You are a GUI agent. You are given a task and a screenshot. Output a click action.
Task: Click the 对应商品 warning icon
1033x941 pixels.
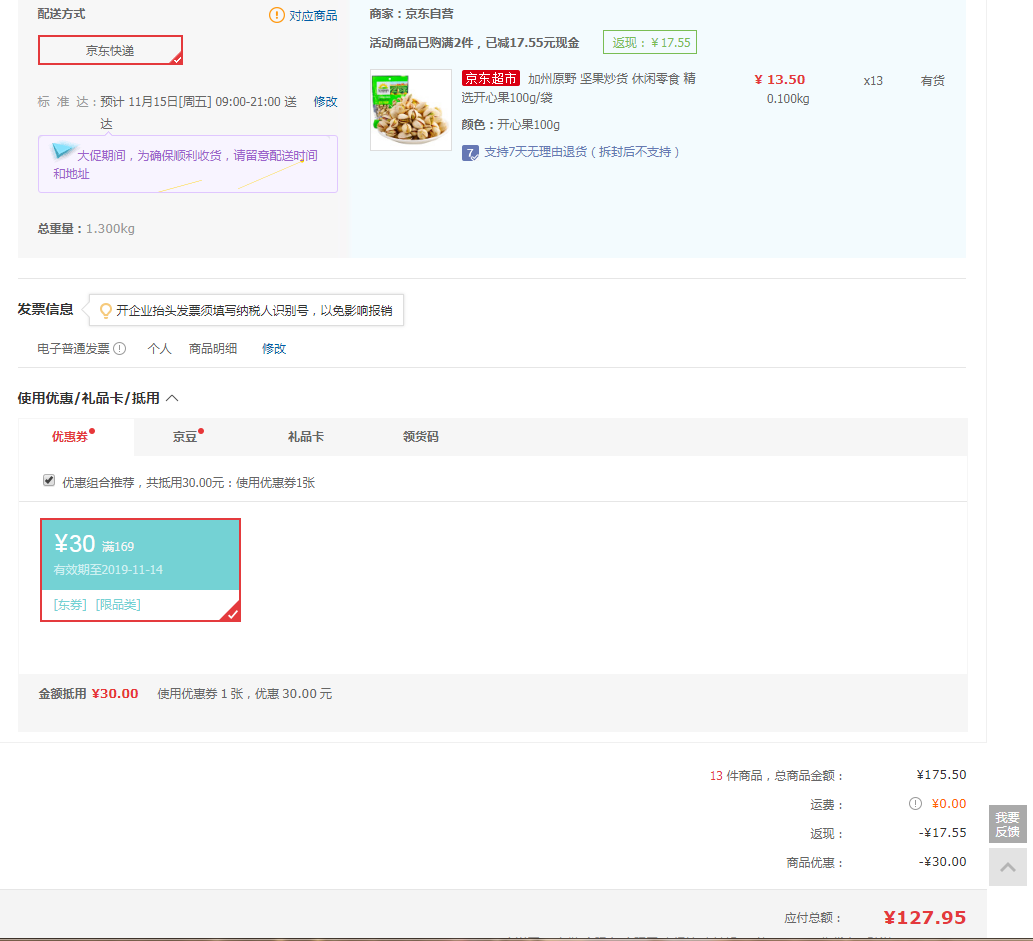point(277,14)
